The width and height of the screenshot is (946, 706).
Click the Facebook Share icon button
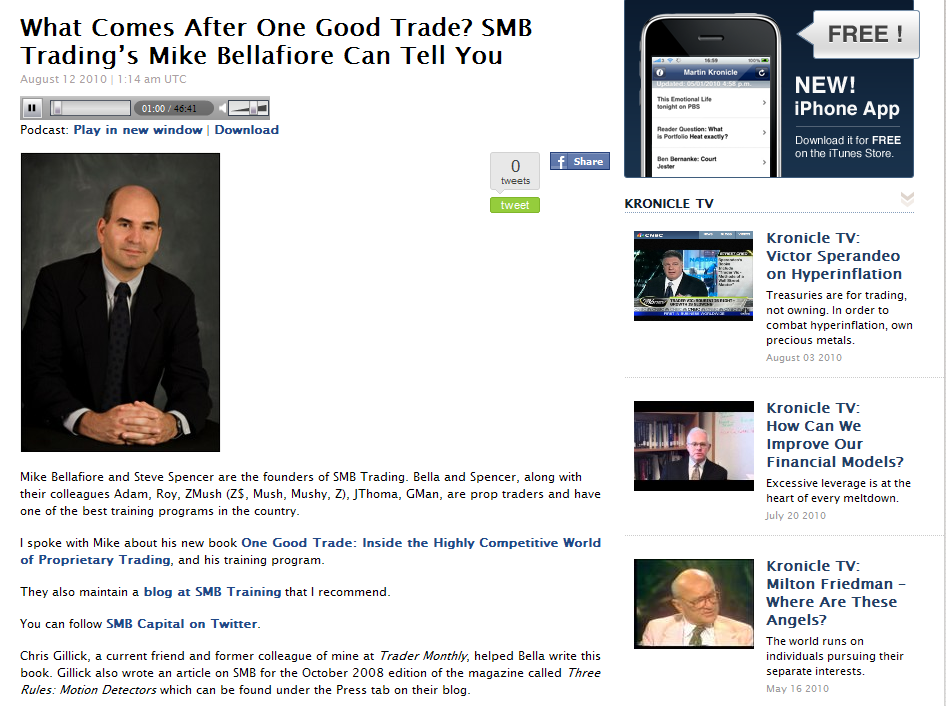click(580, 161)
